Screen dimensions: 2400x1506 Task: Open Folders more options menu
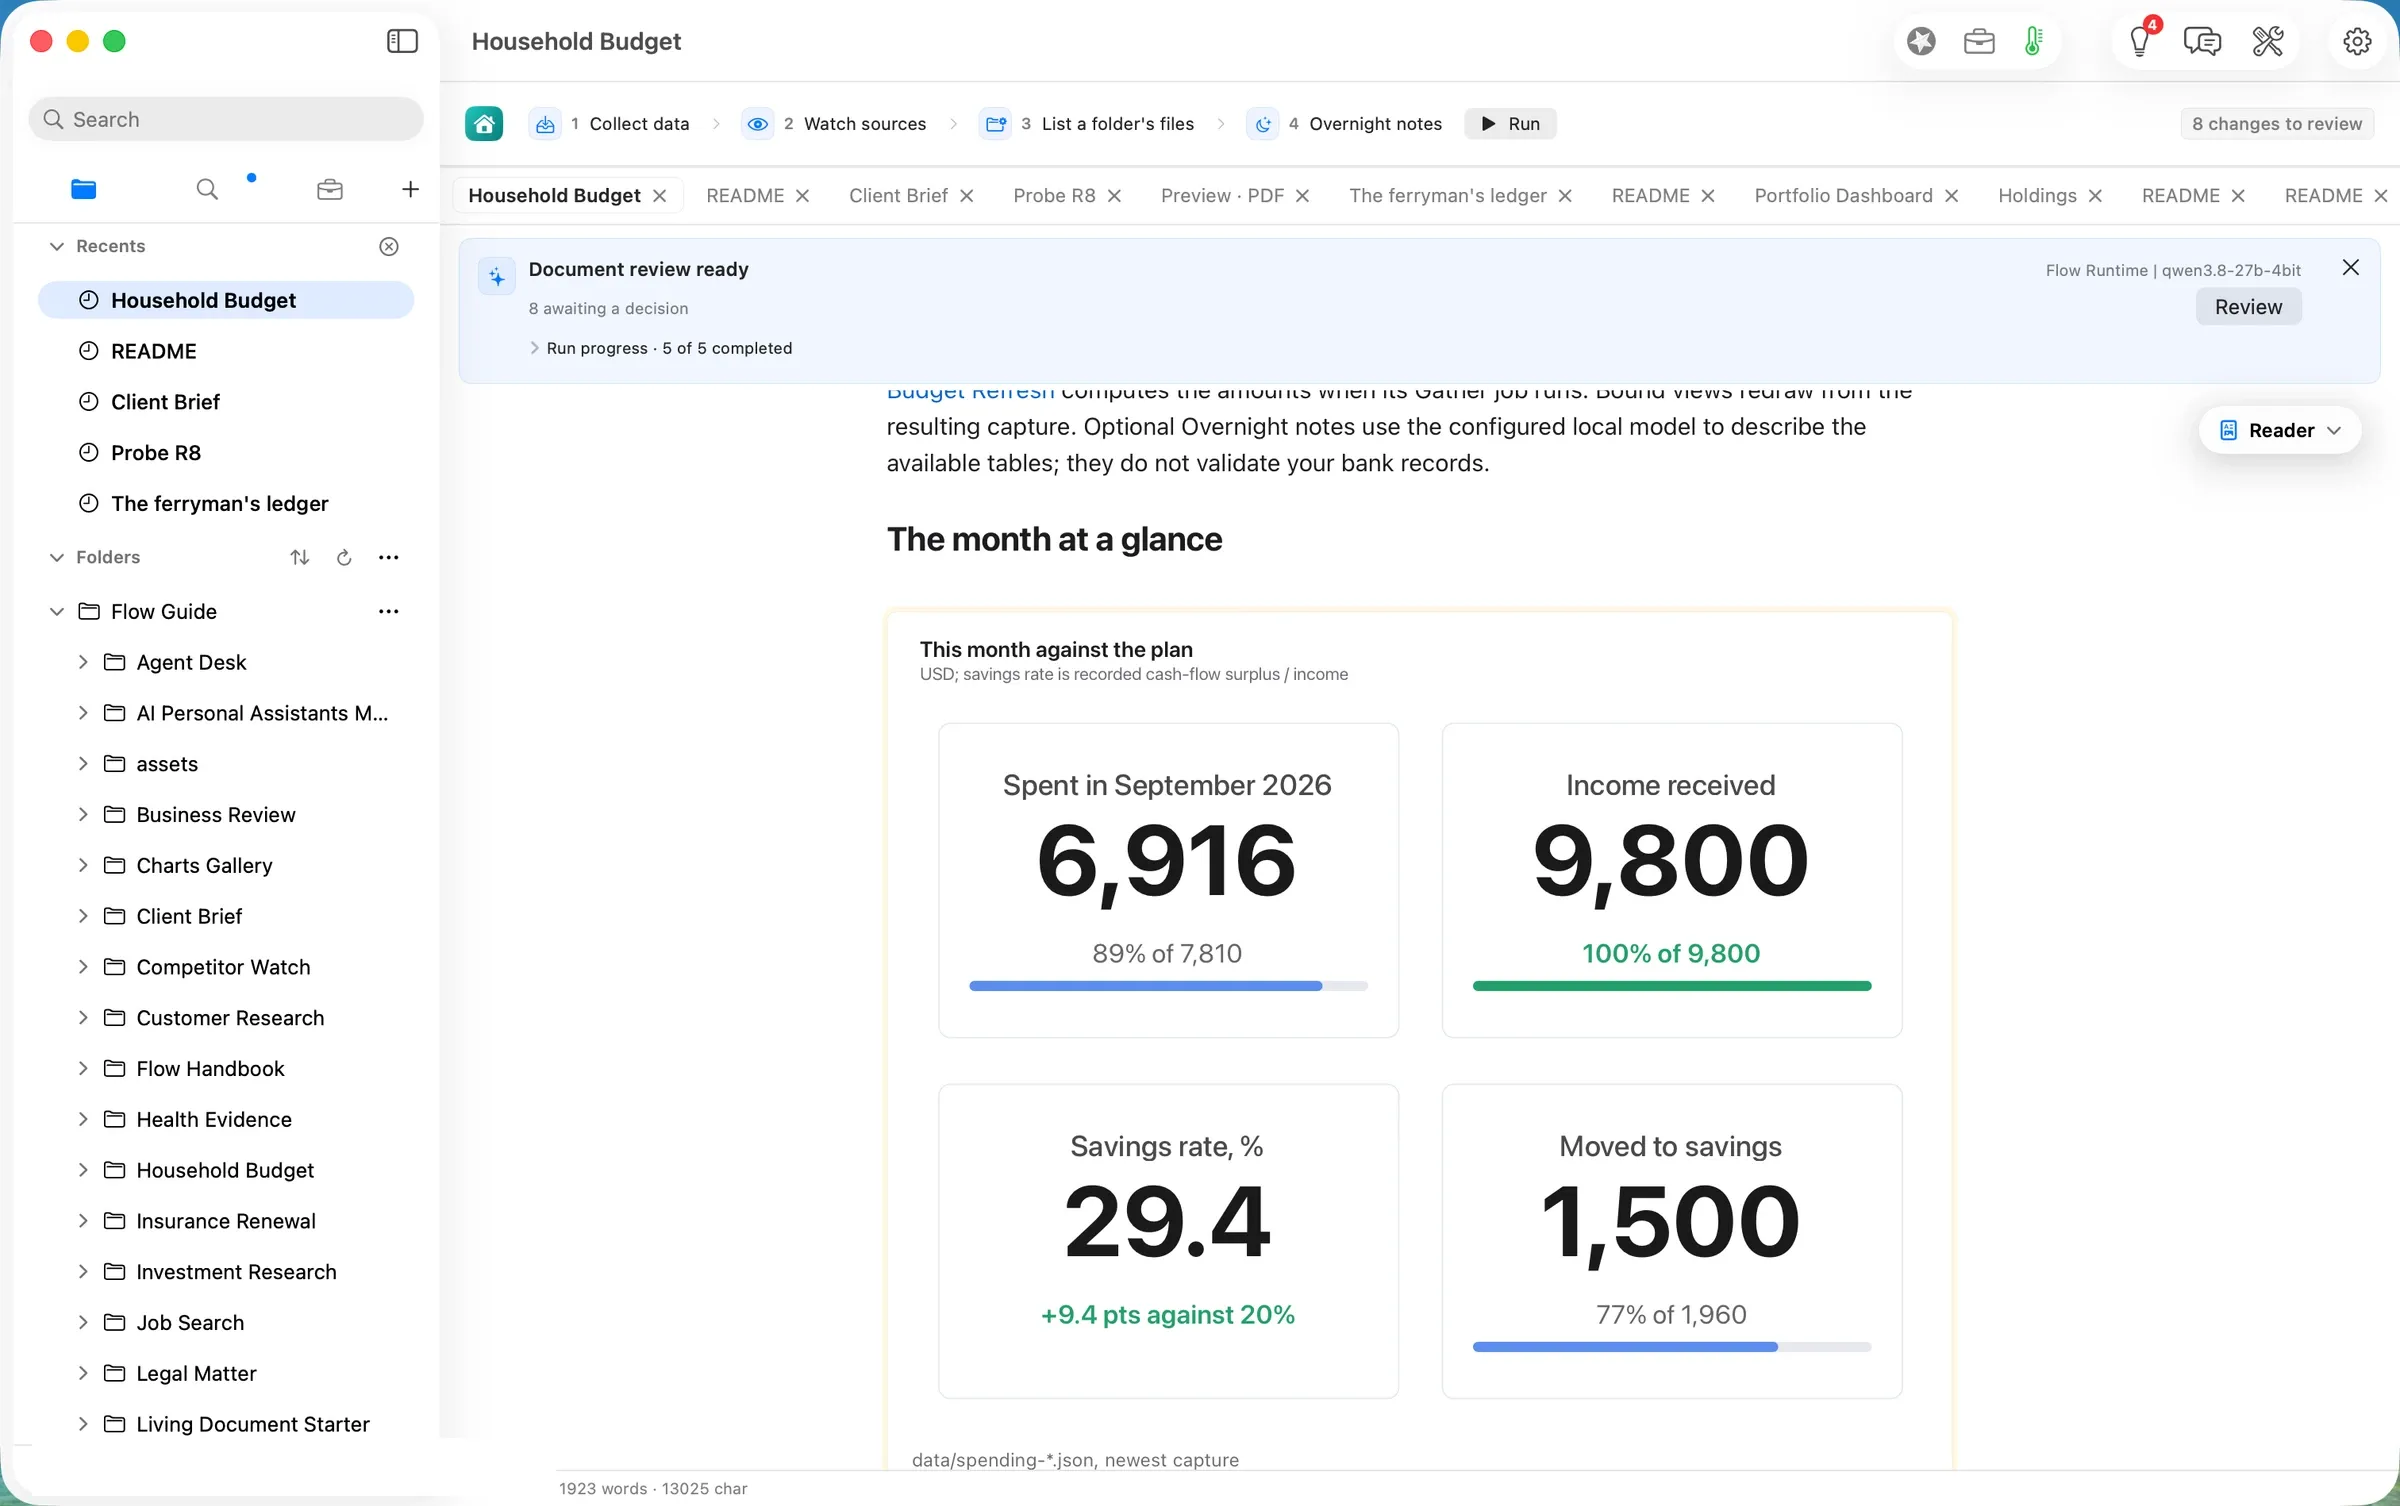389,557
